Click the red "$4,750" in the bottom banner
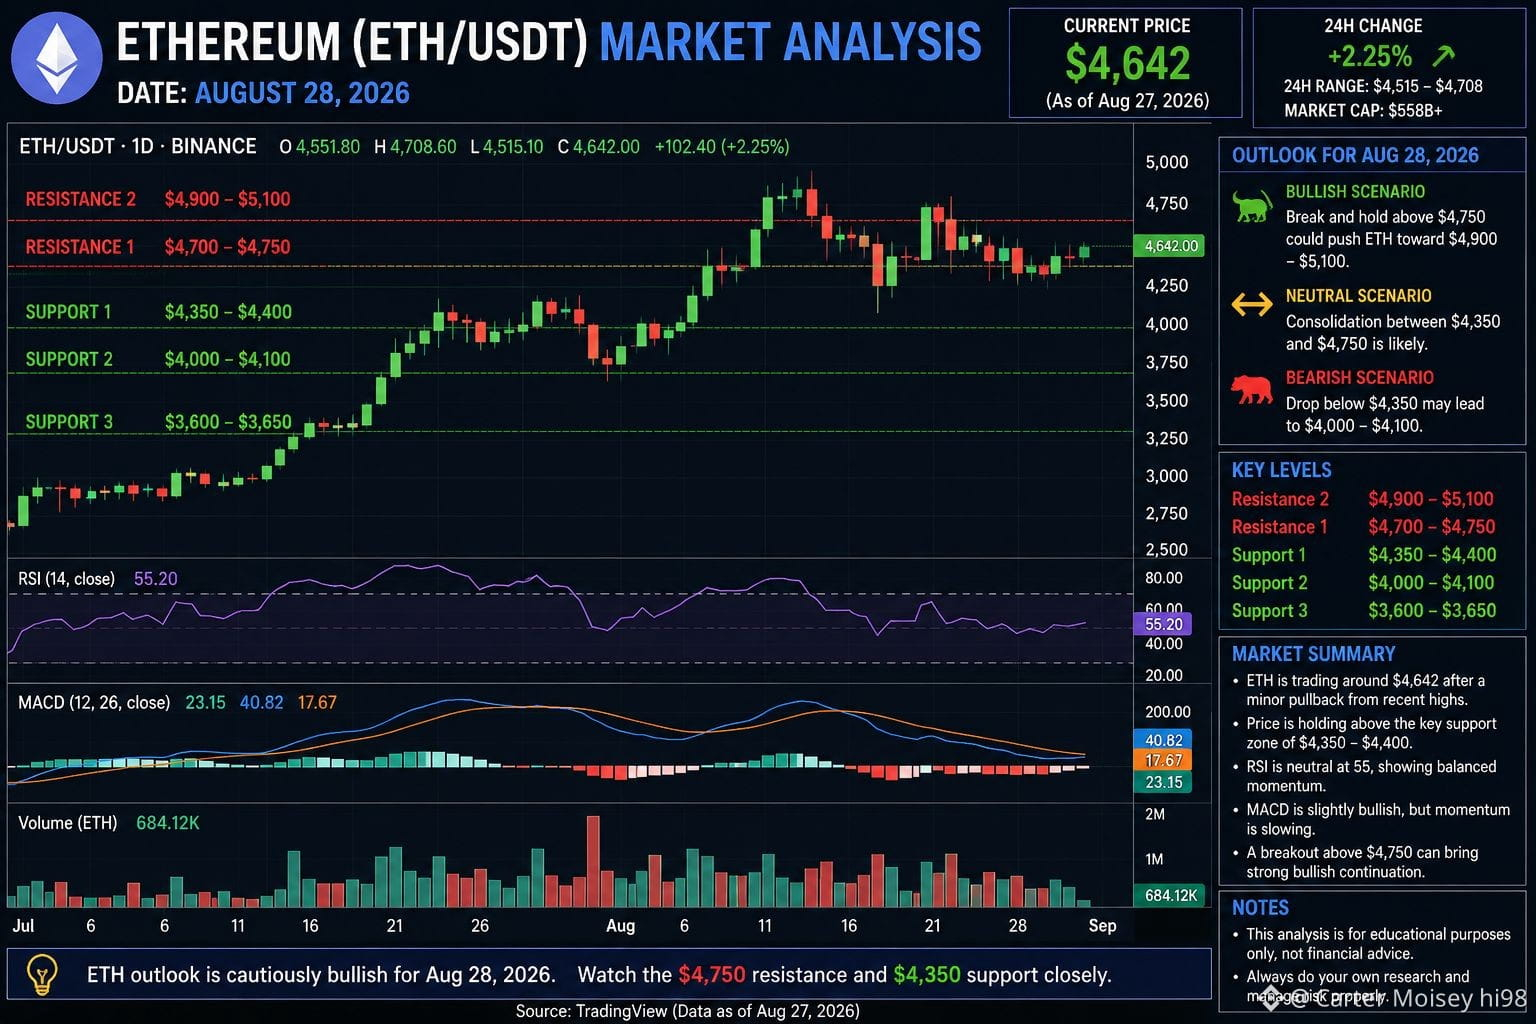The width and height of the screenshot is (1536, 1024). (711, 975)
